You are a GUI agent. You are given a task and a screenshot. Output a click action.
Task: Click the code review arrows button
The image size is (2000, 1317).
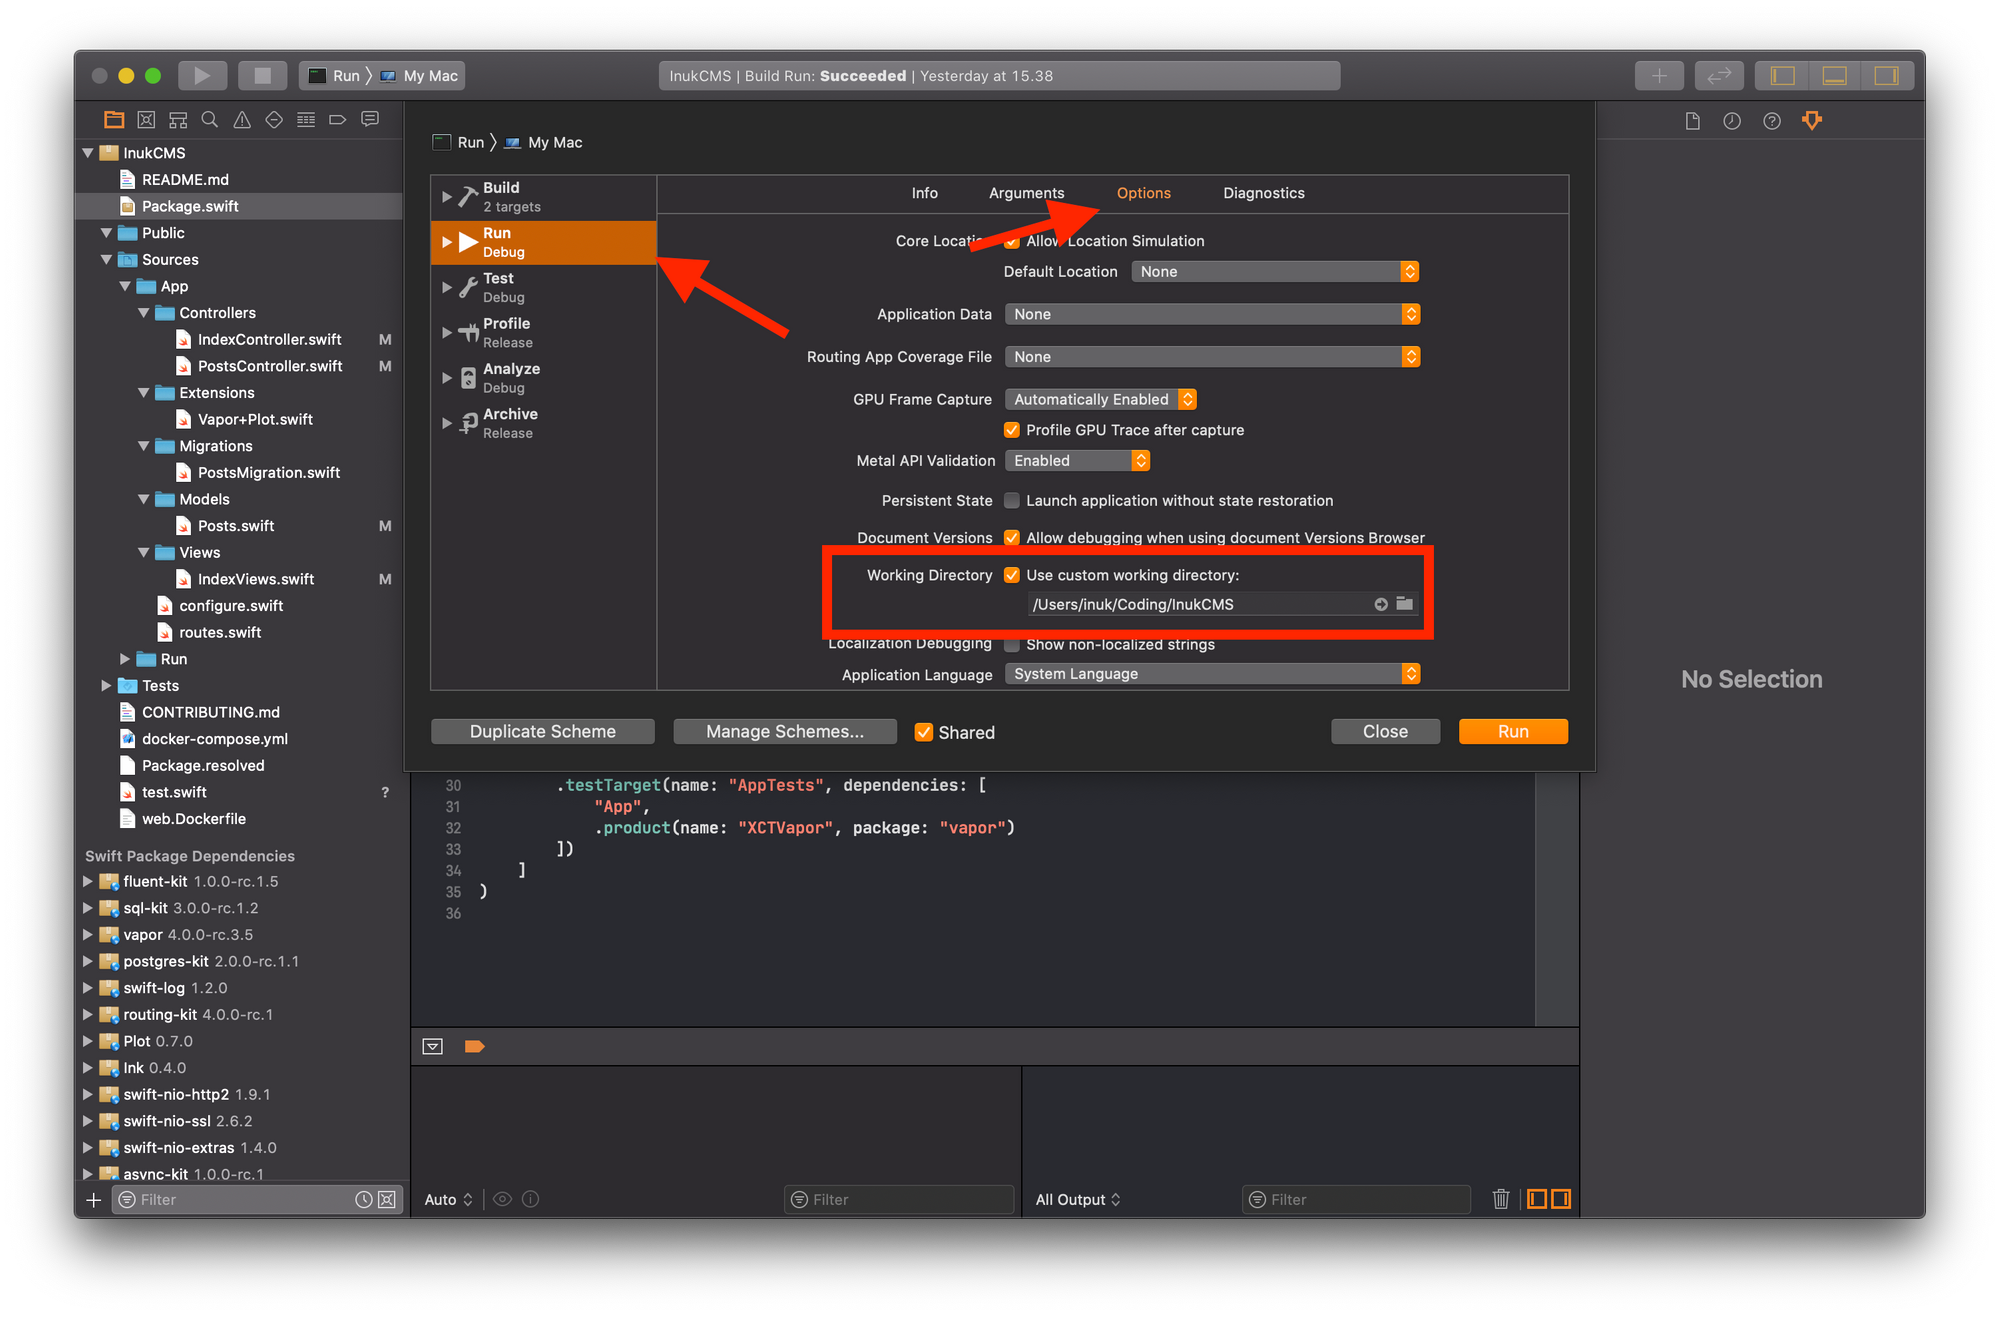1719,76
